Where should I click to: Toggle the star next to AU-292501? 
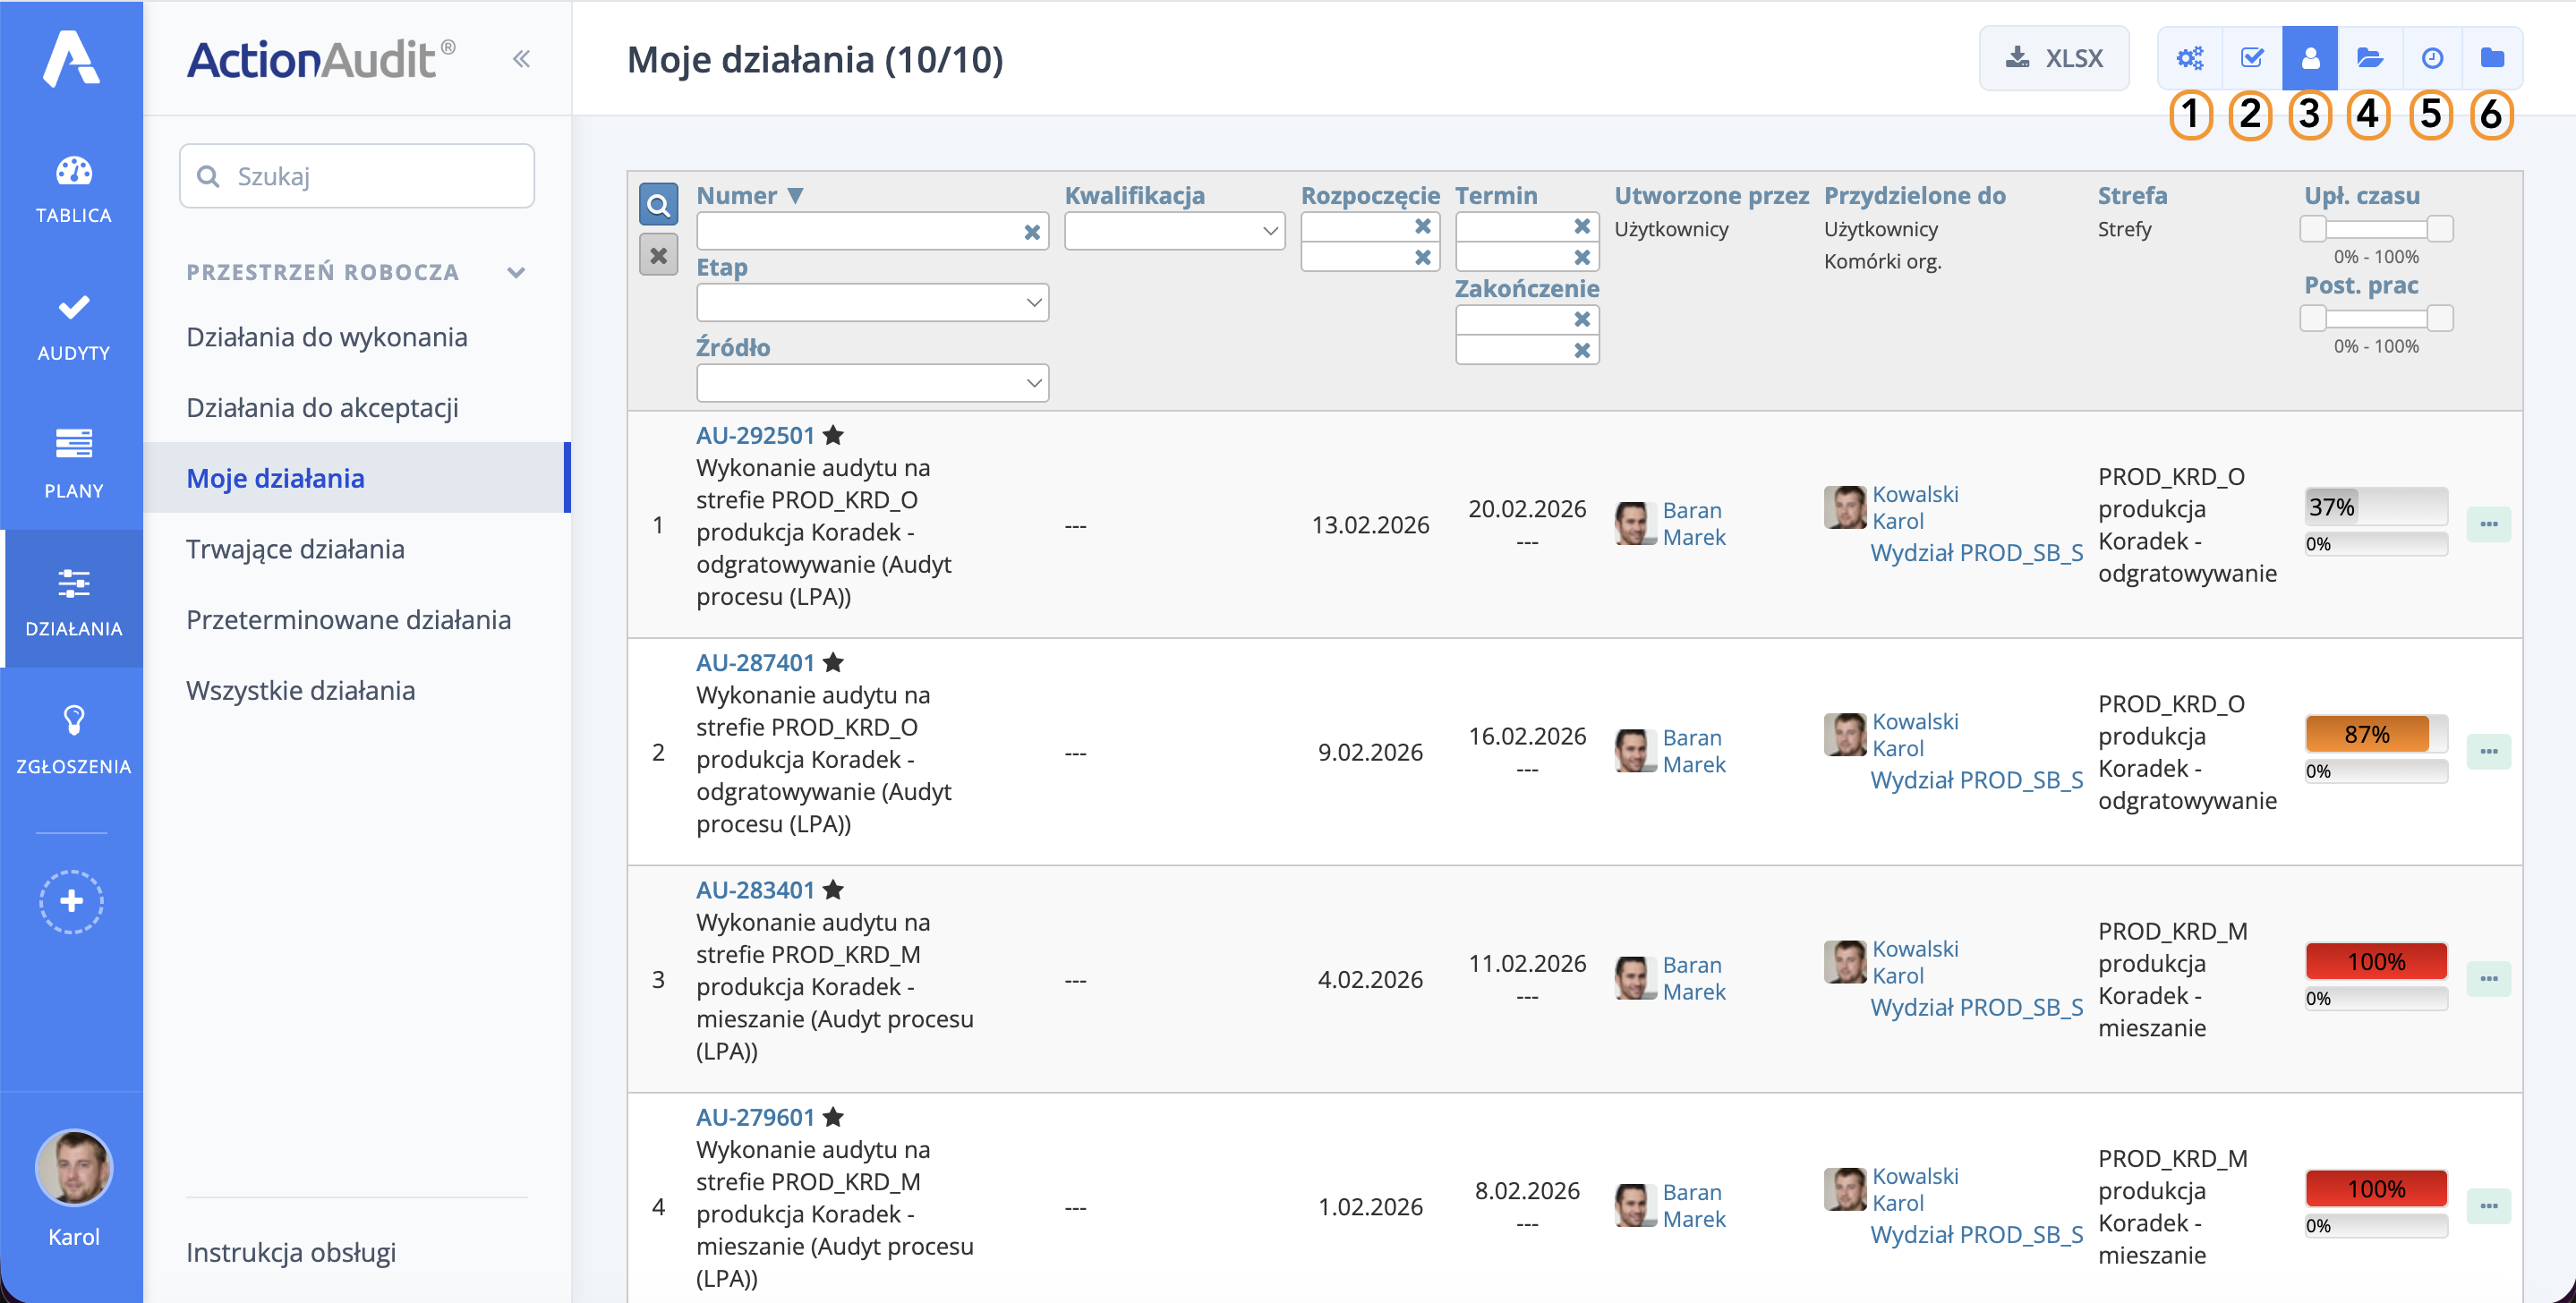[x=833, y=436]
